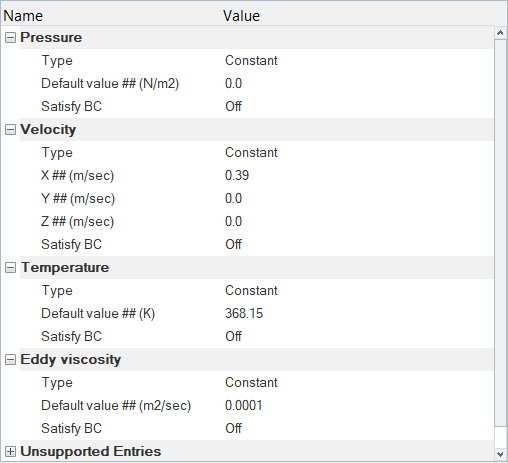Collapse the Eddy viscosity section
The height and width of the screenshot is (463, 508).
pos(10,360)
